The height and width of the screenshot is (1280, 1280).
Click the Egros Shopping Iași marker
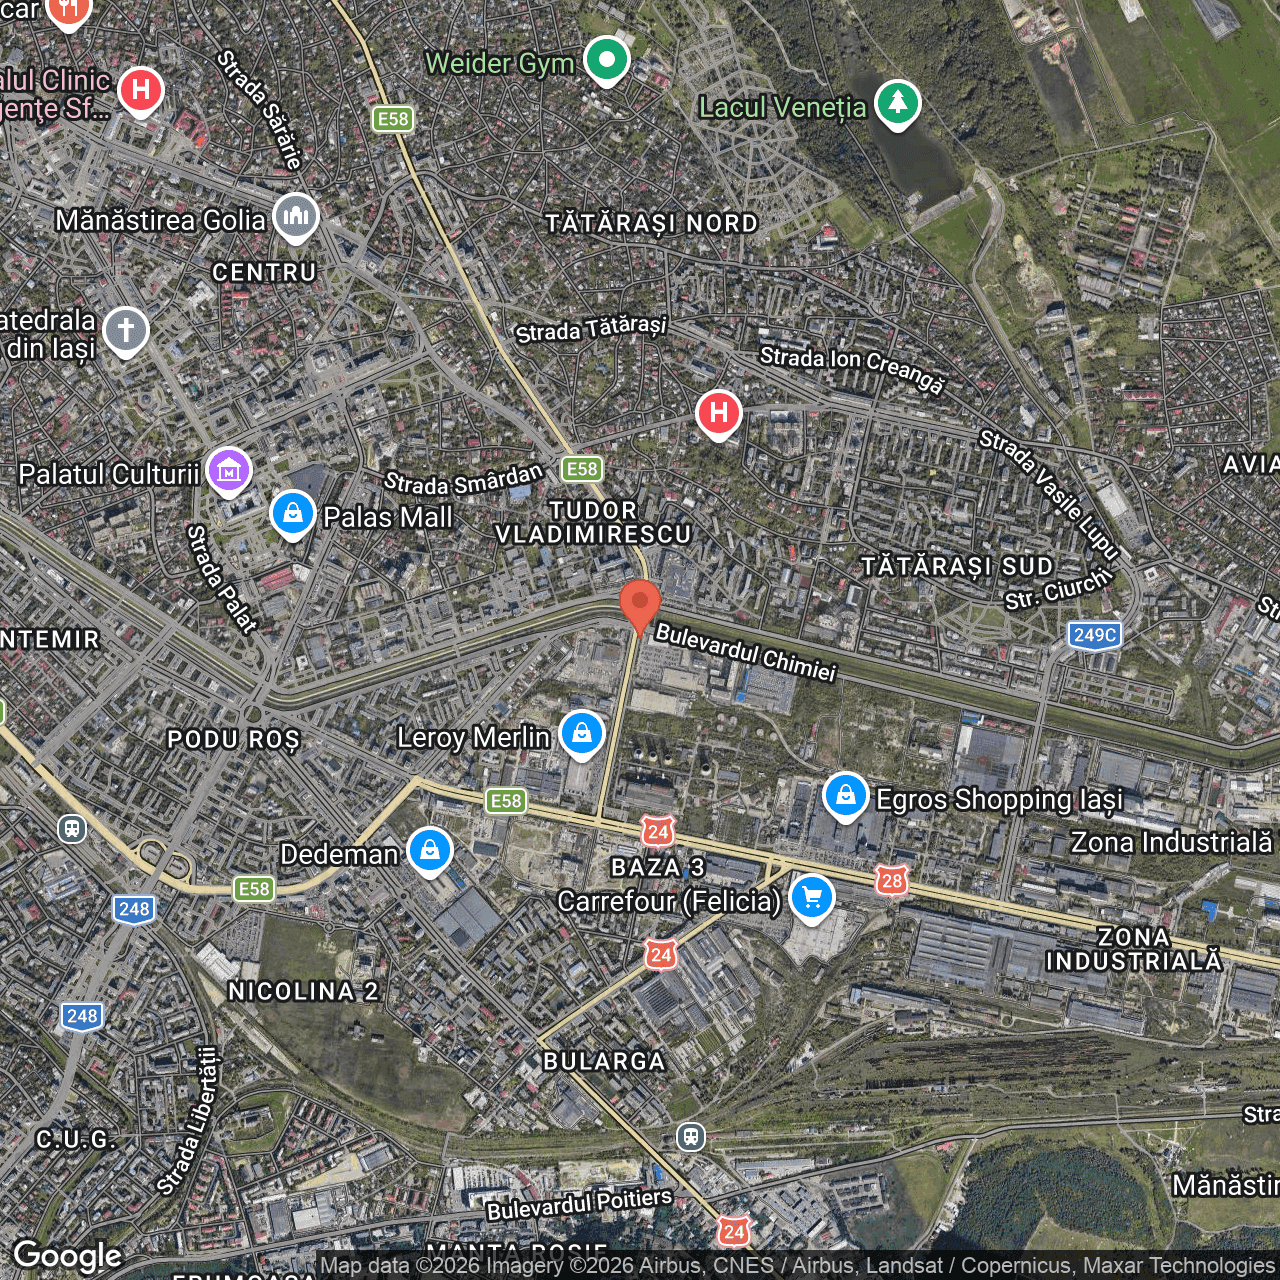846,797
